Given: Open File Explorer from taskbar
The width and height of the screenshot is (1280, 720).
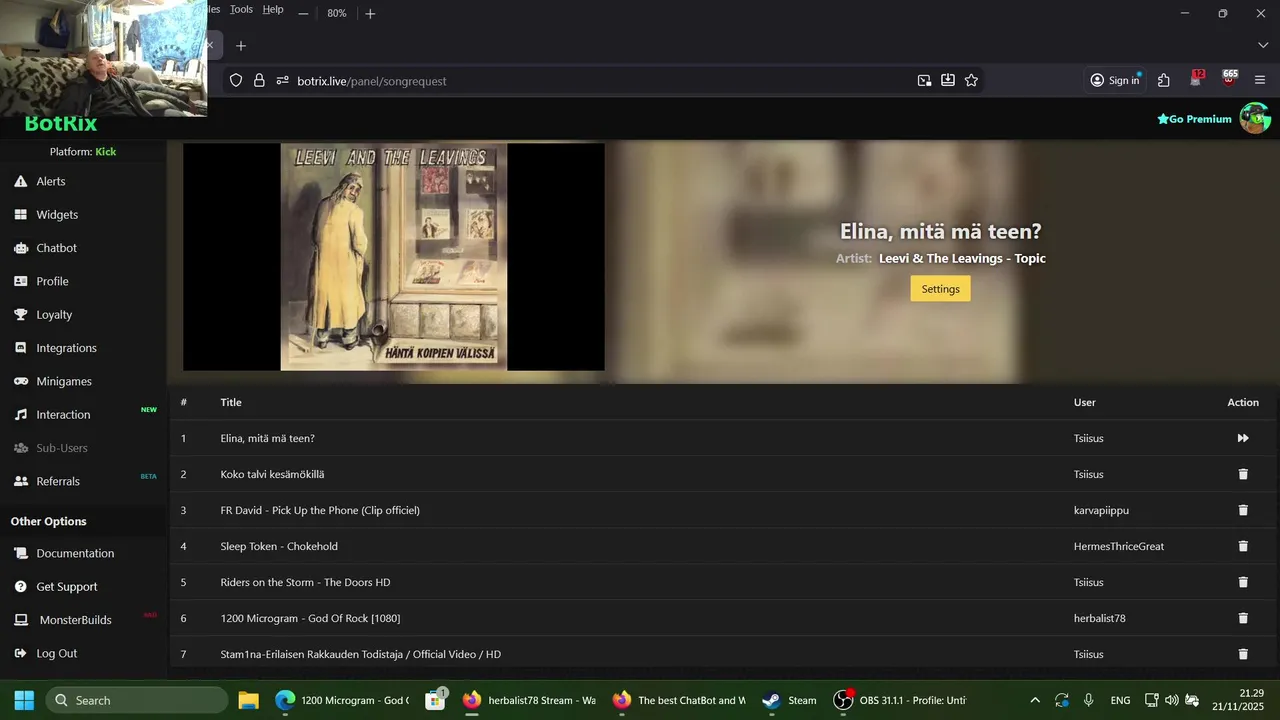Looking at the screenshot, I should tap(248, 700).
